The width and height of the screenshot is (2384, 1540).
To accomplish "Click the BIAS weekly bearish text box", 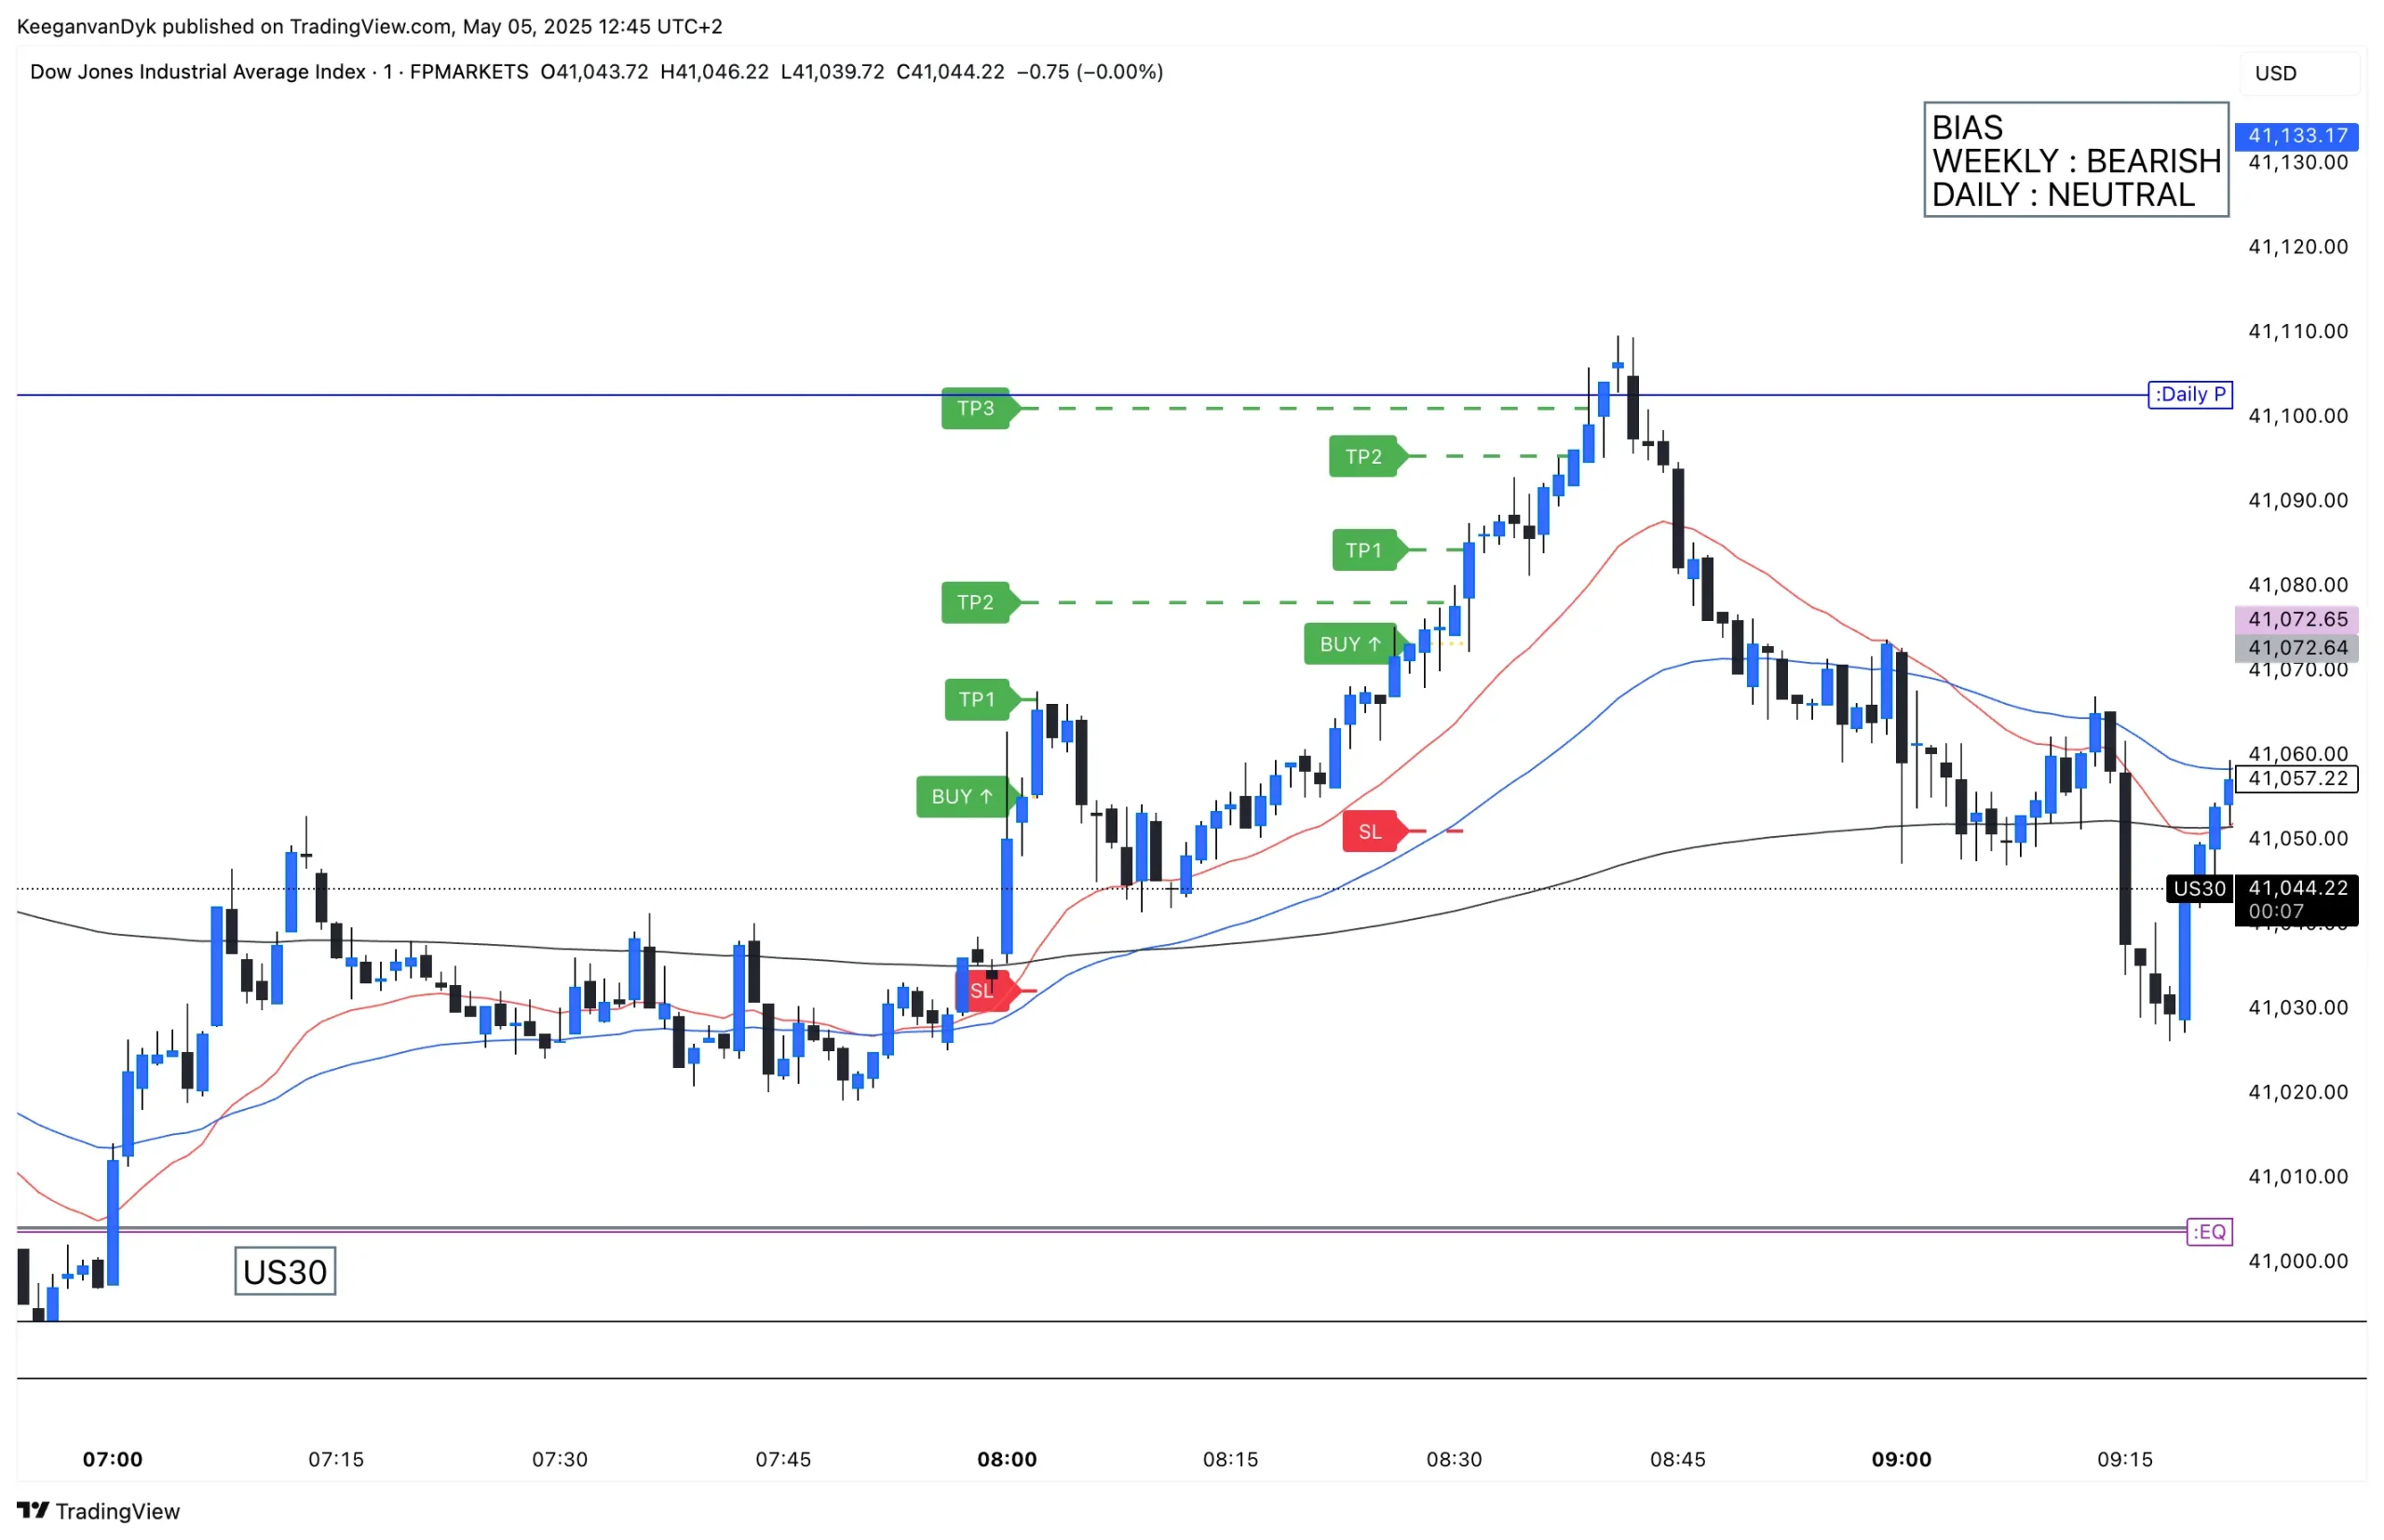I will (x=2075, y=160).
